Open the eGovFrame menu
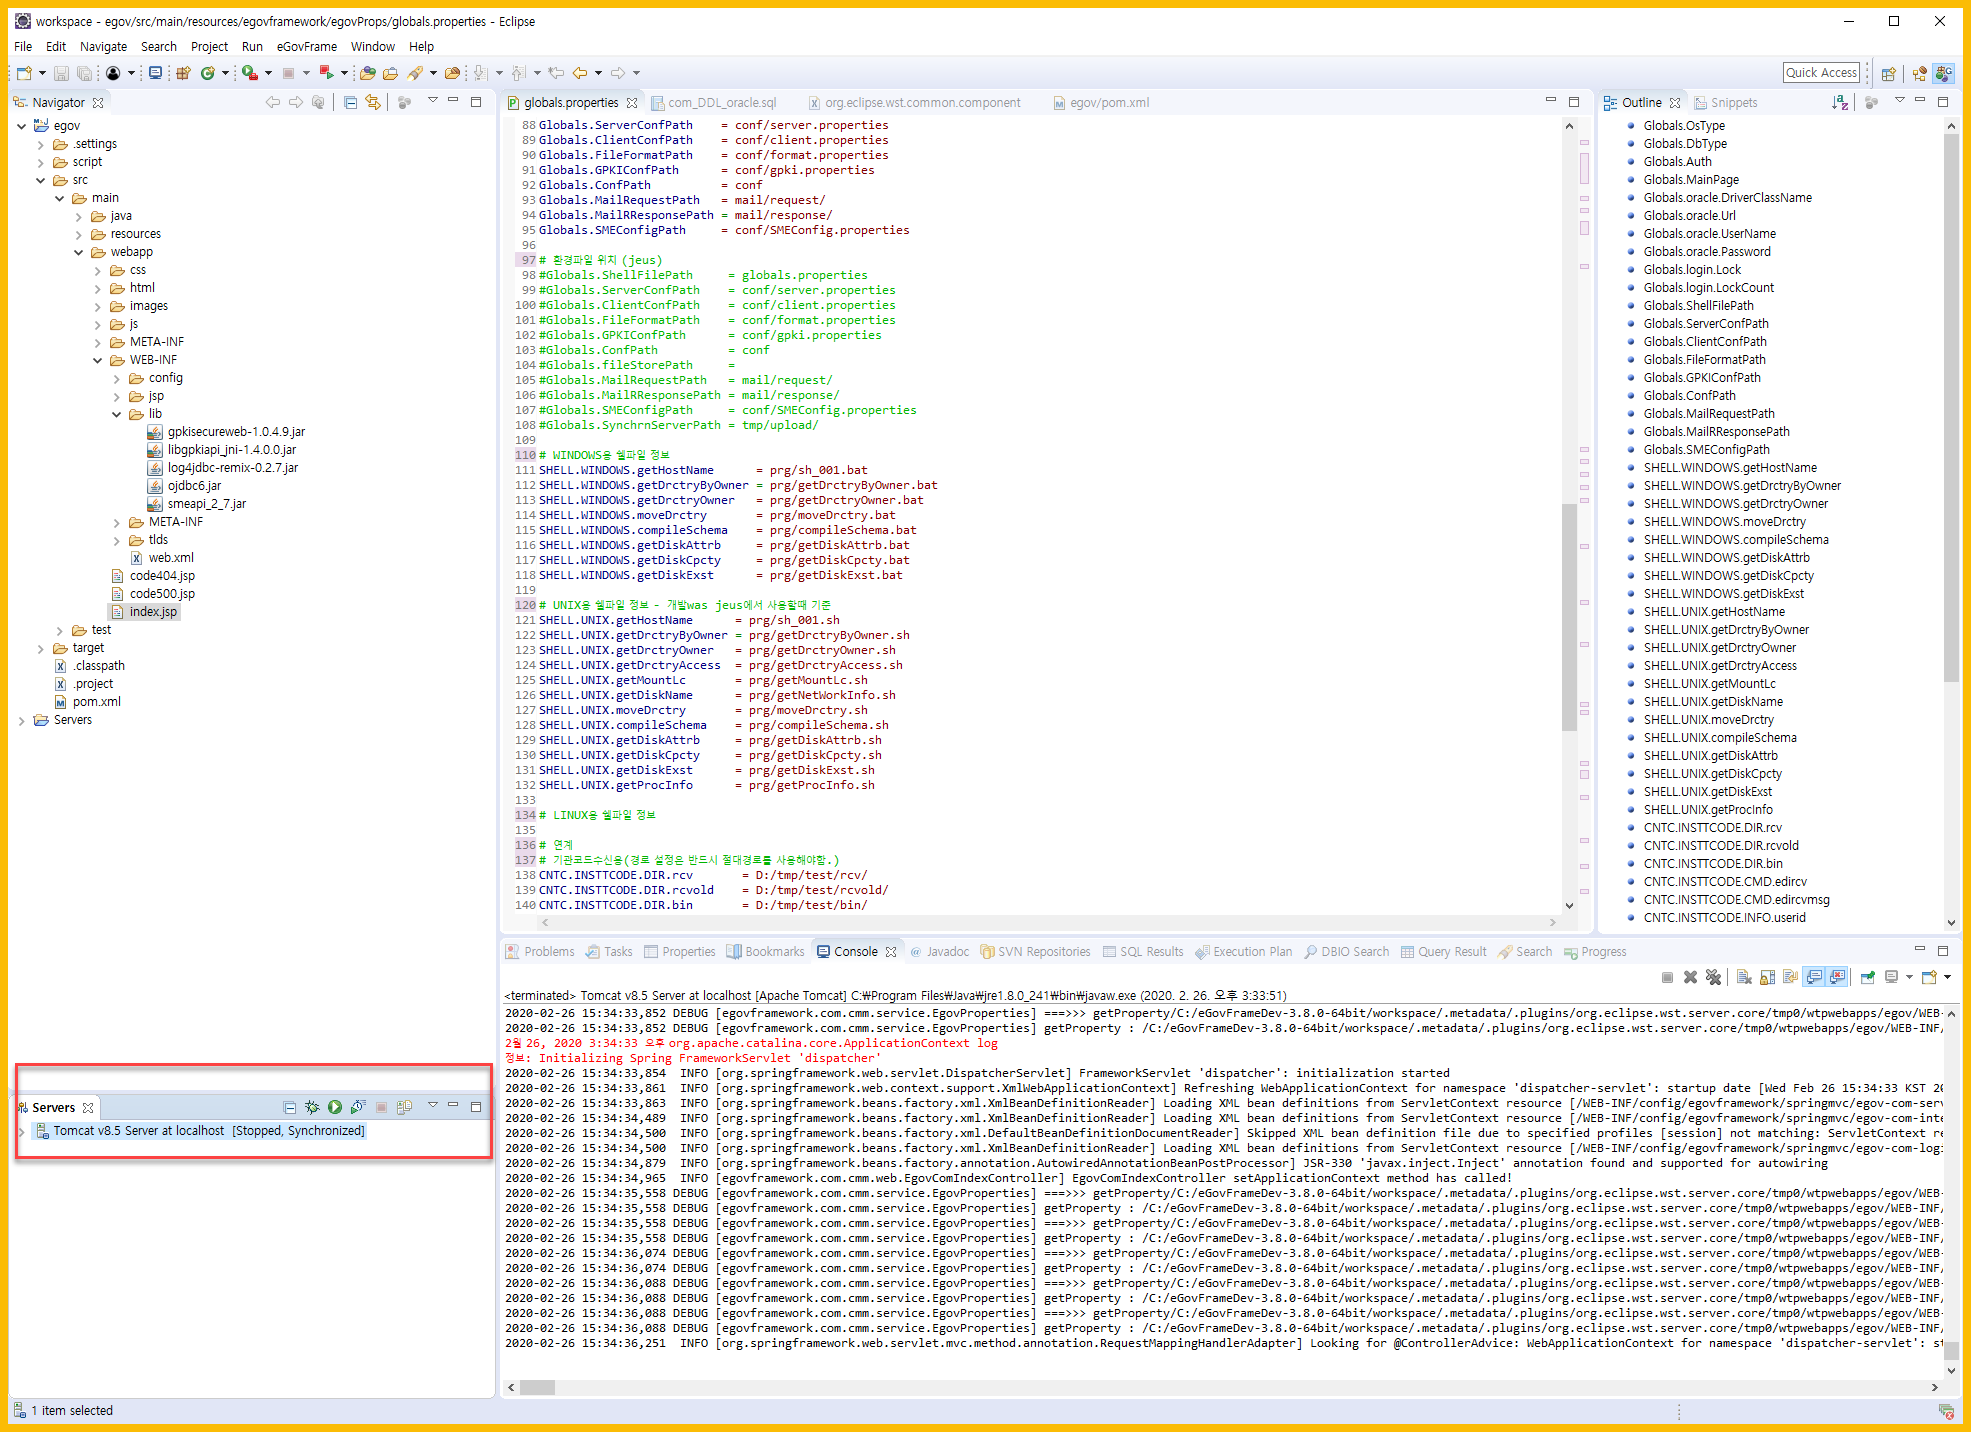The width and height of the screenshot is (1971, 1432). pos(306,46)
